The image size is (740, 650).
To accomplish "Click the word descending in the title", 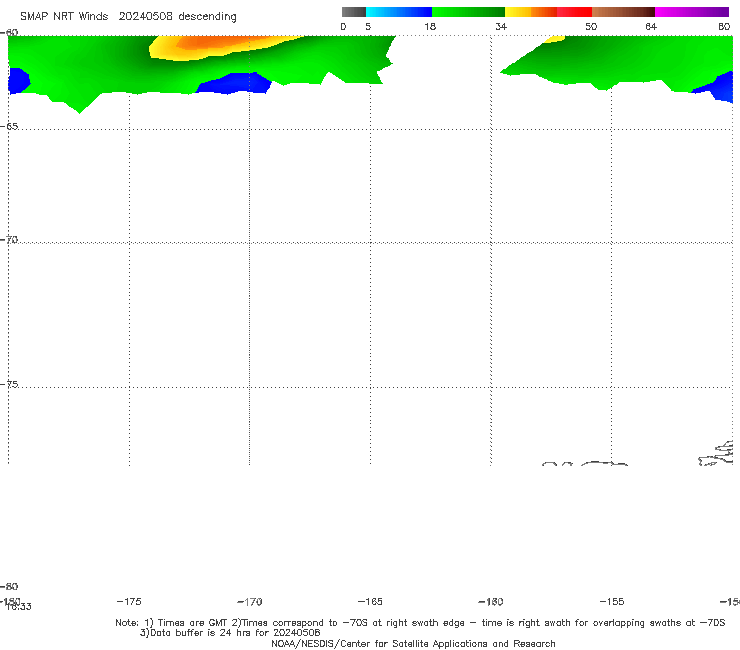I will click(207, 17).
